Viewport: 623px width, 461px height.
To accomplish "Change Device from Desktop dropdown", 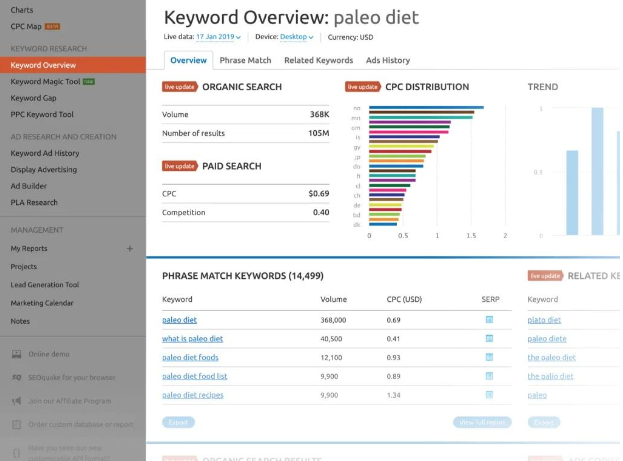I will pos(296,37).
